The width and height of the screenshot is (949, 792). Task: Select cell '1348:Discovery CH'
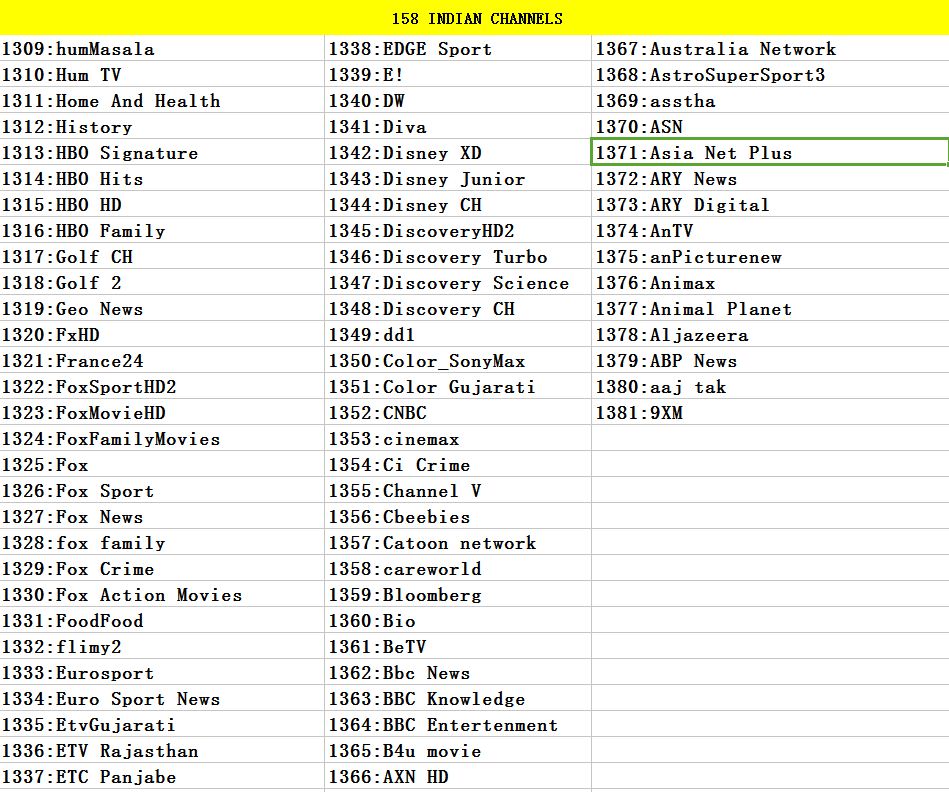coord(458,309)
